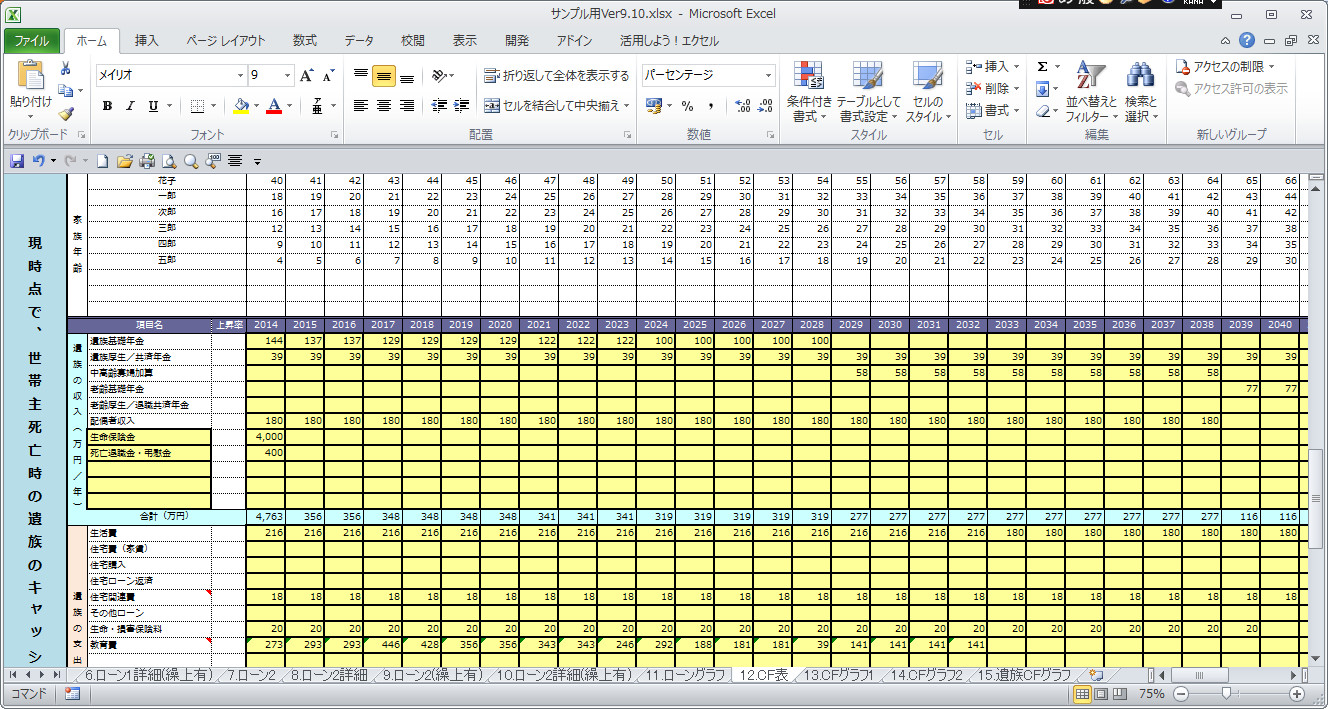Click the AutoSum sigma icon

1042,66
